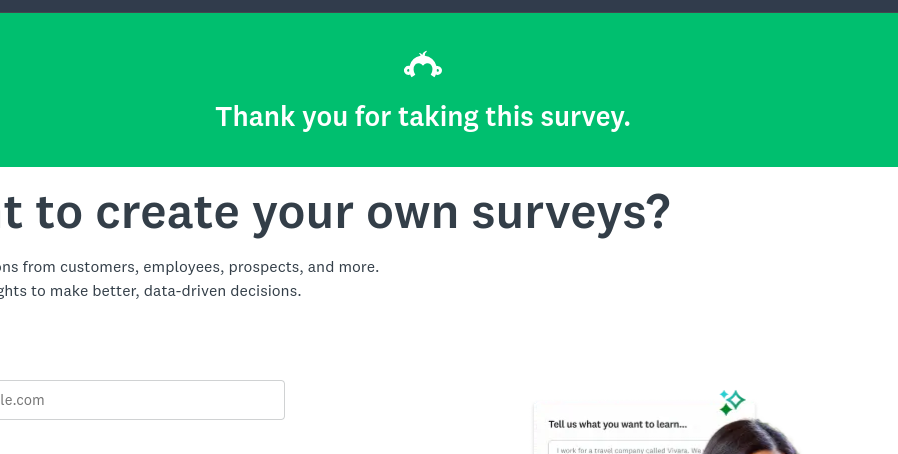Click the small teal sparkle star

pyautogui.click(x=723, y=394)
